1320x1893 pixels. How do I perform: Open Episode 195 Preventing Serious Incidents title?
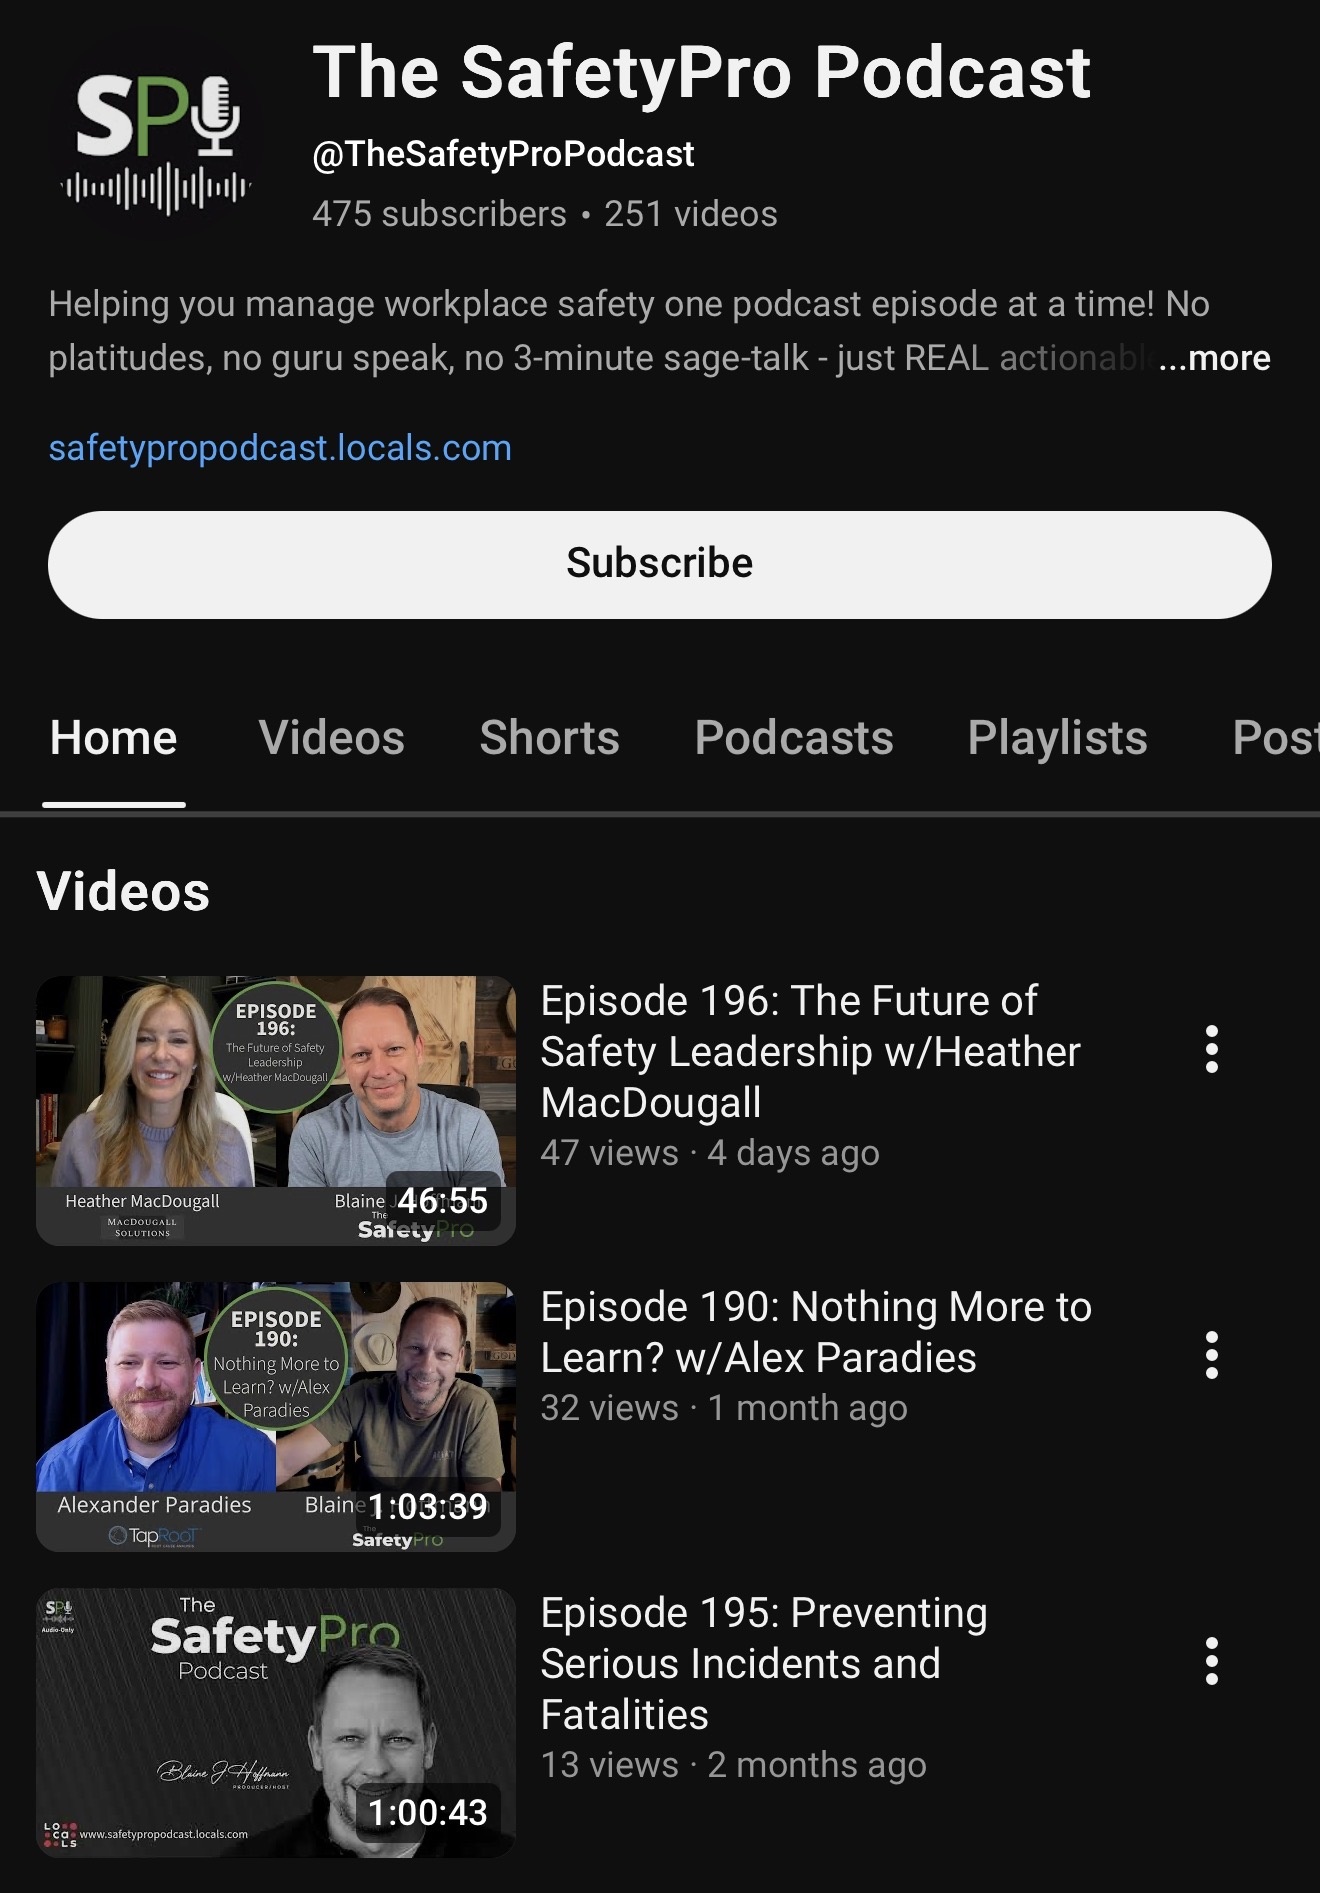click(764, 1663)
